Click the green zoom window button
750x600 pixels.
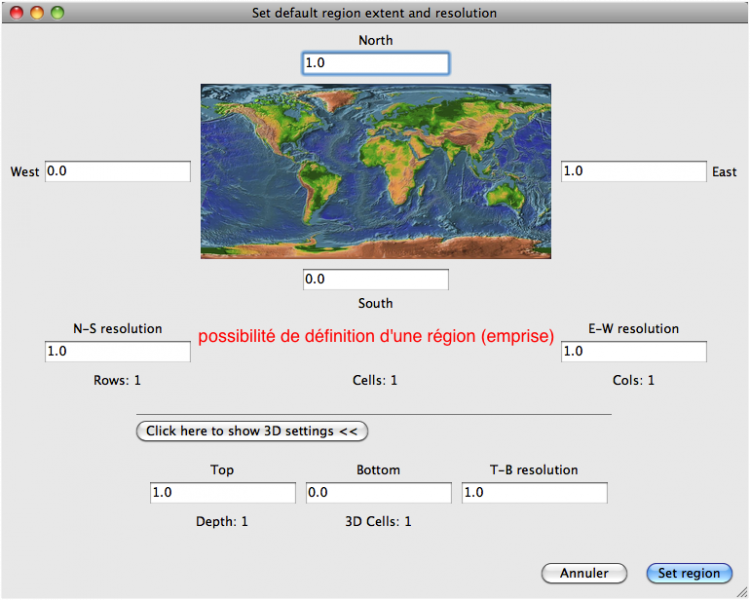(x=57, y=13)
